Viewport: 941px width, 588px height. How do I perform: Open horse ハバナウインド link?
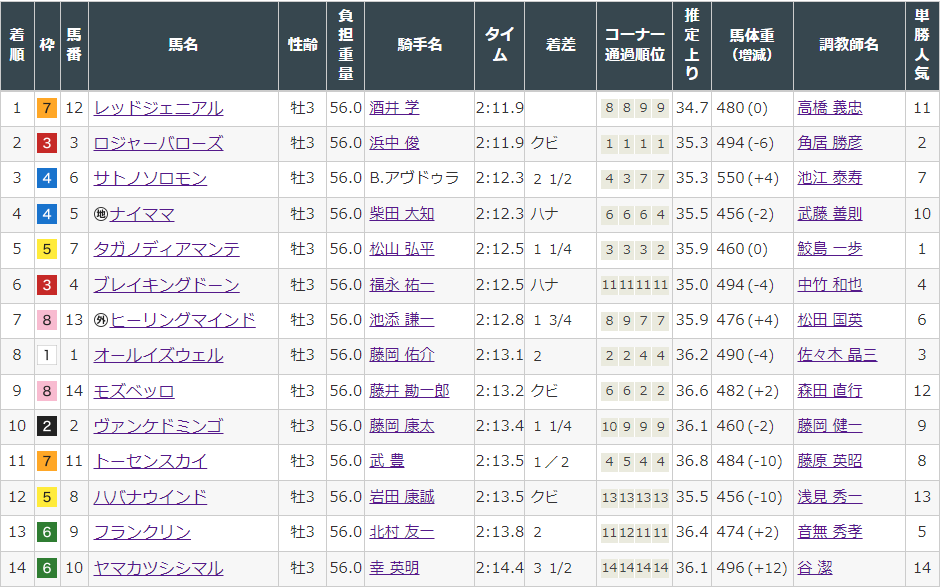coord(151,497)
